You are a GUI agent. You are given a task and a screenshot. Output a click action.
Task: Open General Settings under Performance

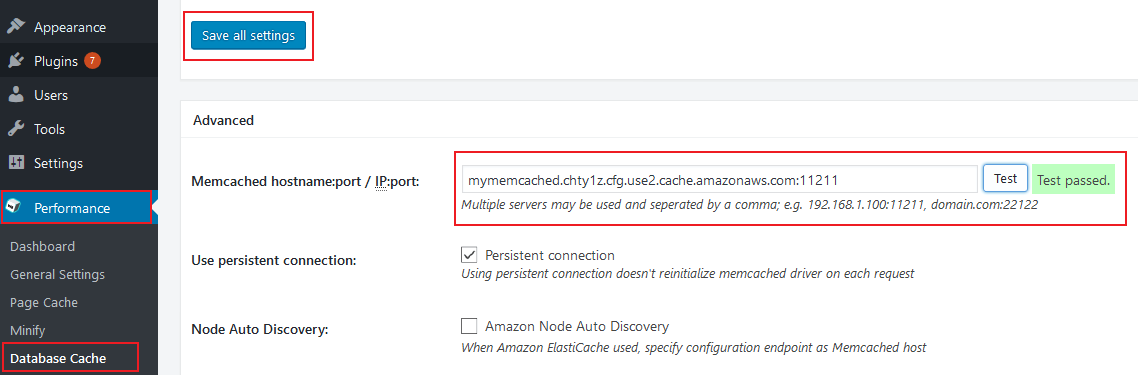point(57,275)
